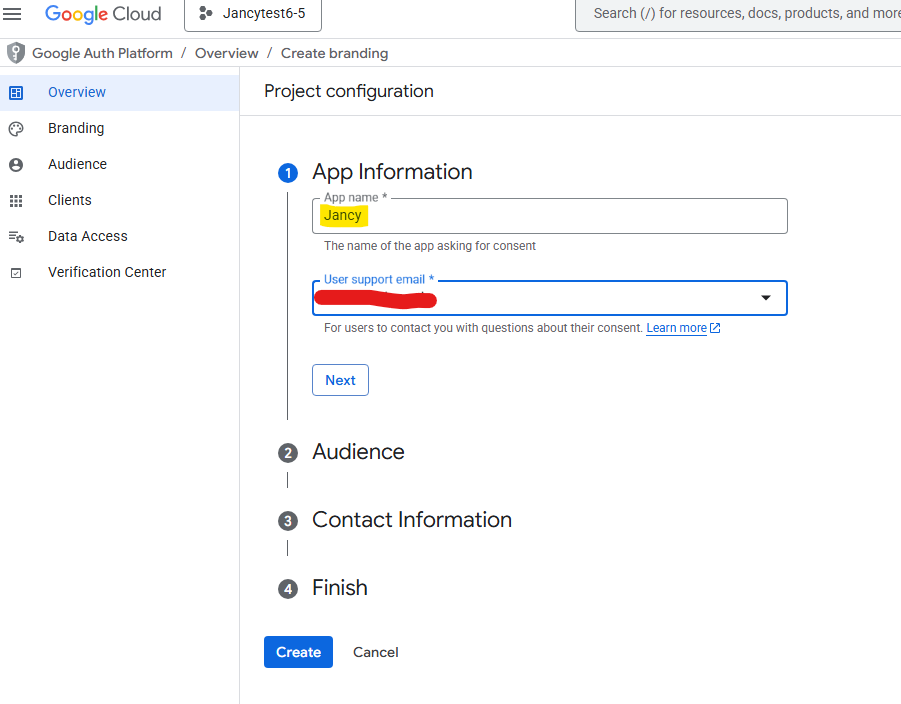Click the App Information step heading
901x704 pixels.
point(392,172)
